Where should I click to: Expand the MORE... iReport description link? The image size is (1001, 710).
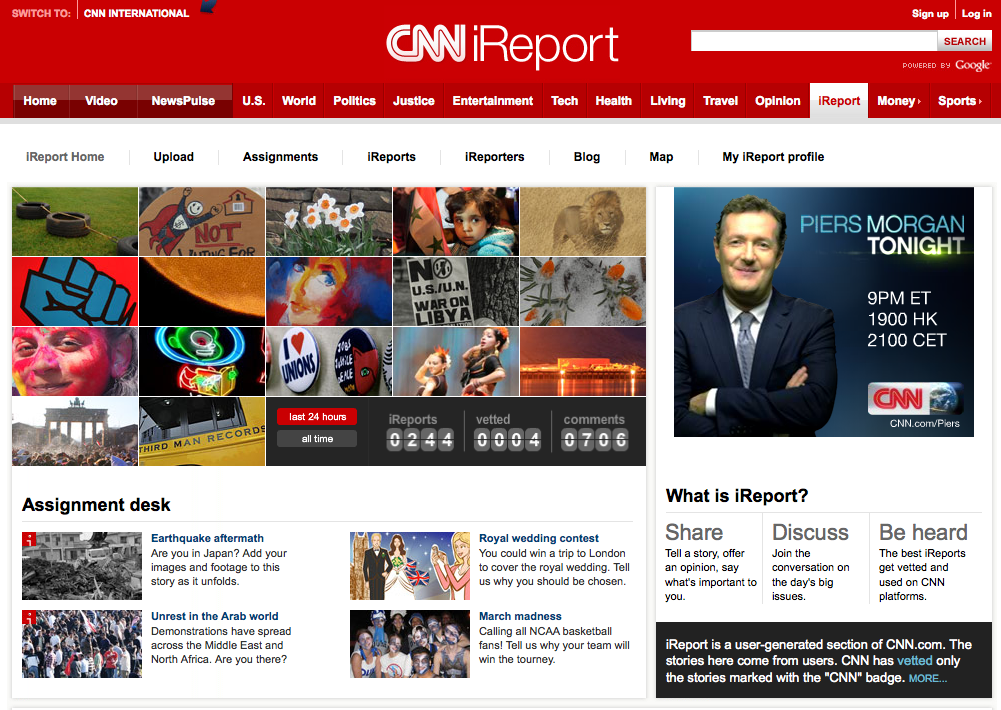pyautogui.click(x=928, y=678)
